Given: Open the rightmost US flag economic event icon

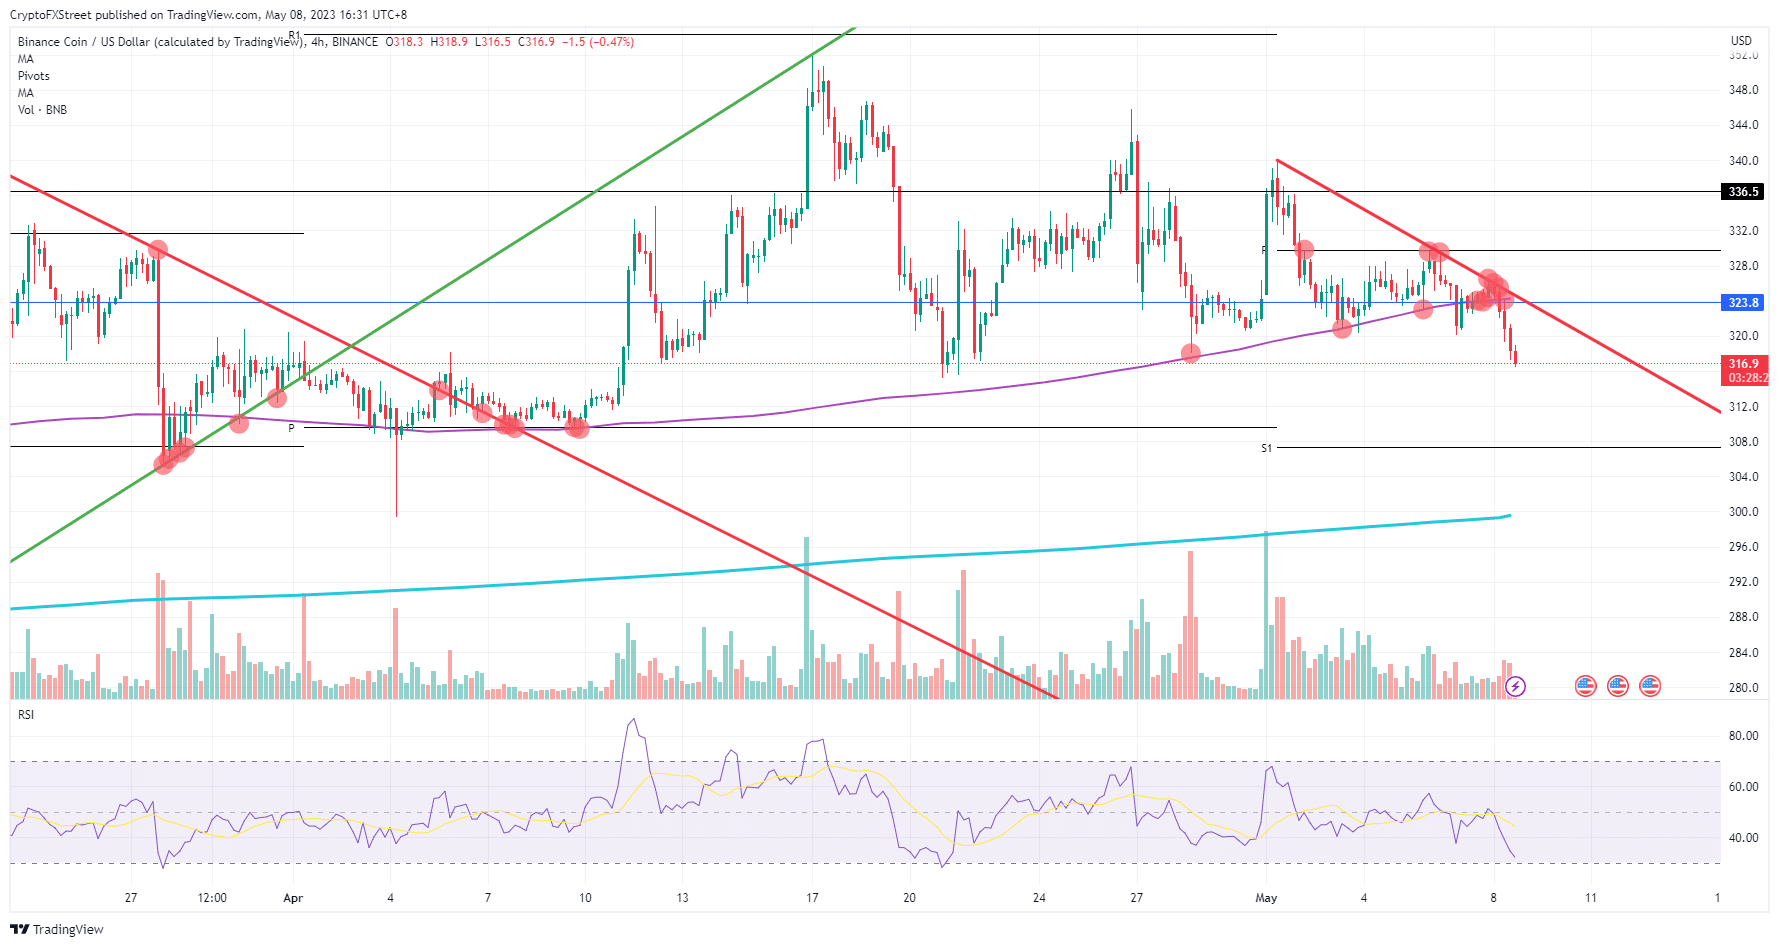Looking at the screenshot, I should [1650, 686].
